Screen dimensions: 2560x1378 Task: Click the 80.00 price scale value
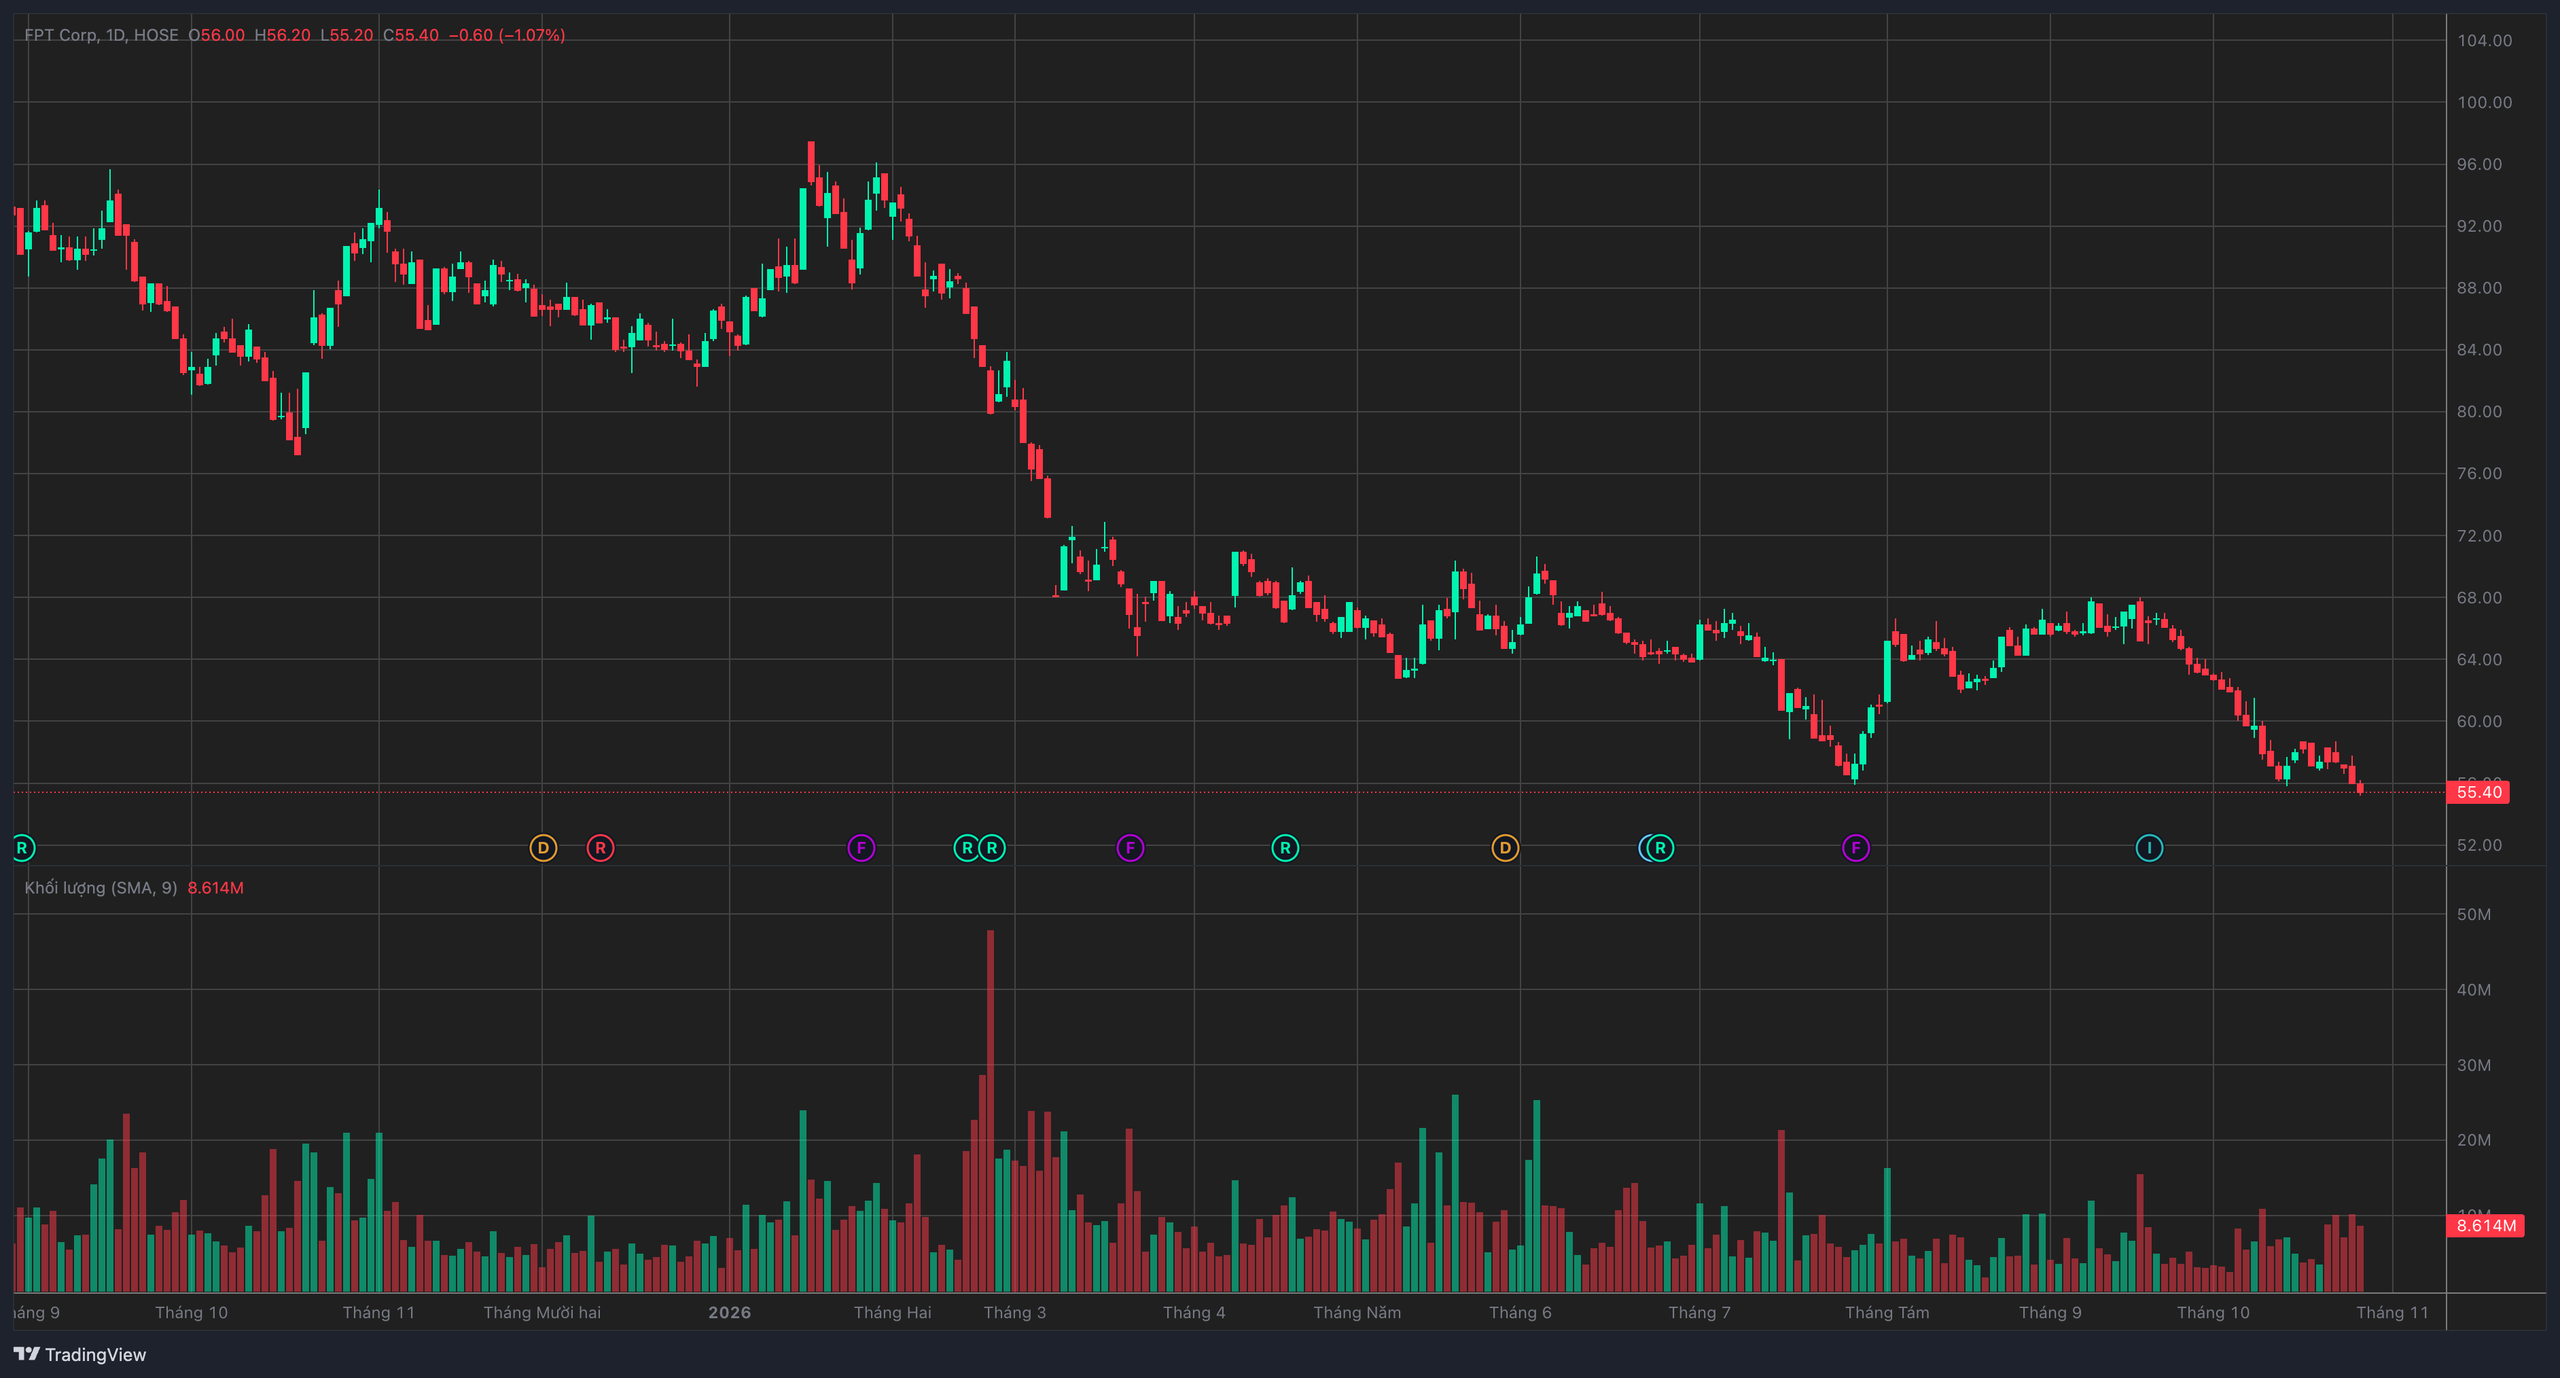(2479, 412)
